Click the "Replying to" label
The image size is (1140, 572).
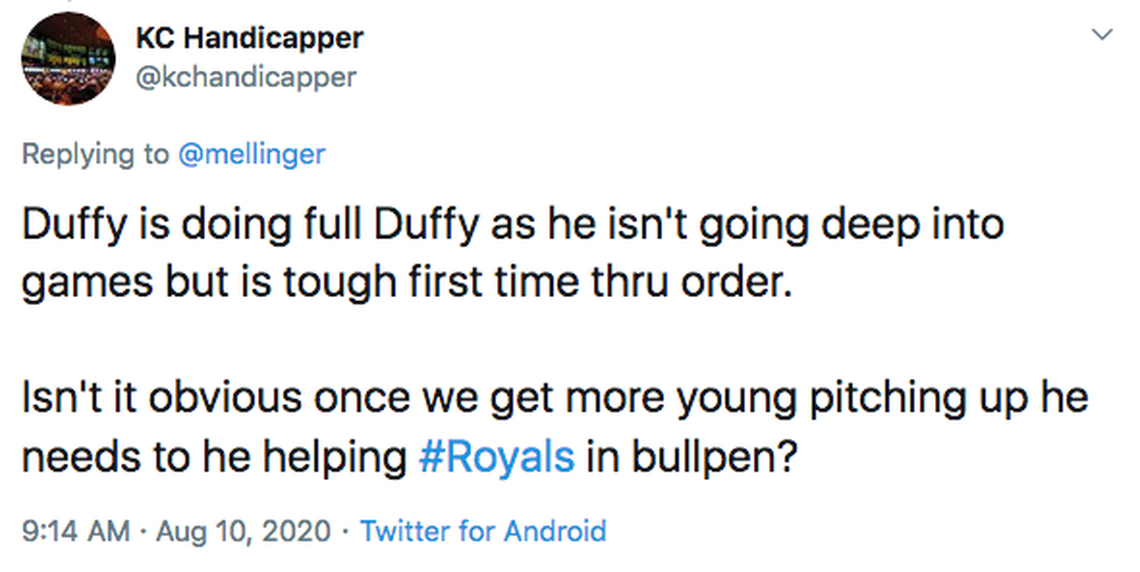click(x=95, y=153)
